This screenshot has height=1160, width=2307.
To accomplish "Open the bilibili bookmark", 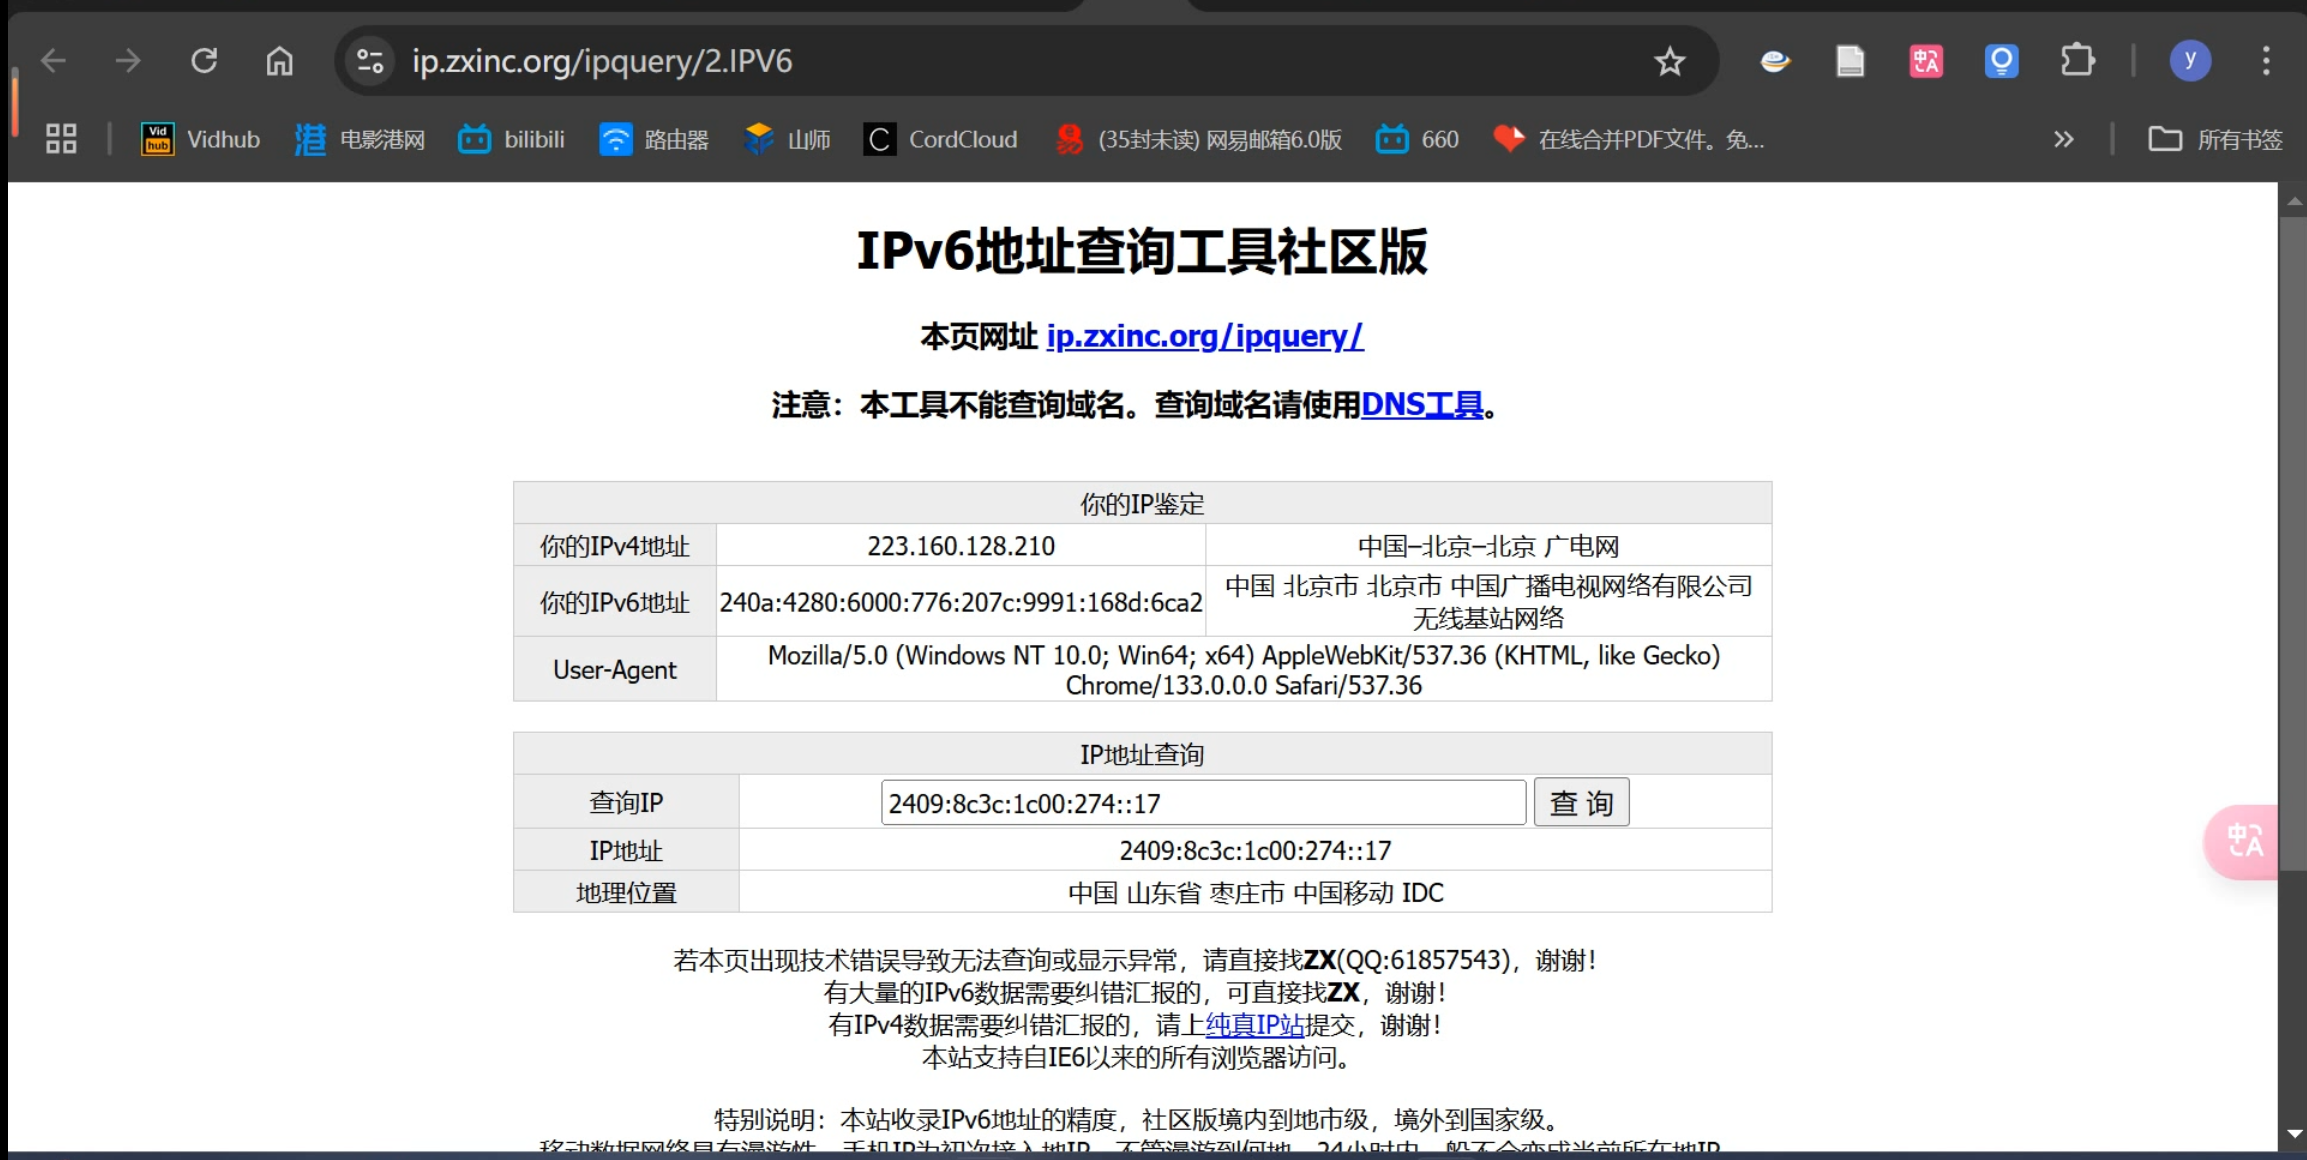I will click(512, 139).
